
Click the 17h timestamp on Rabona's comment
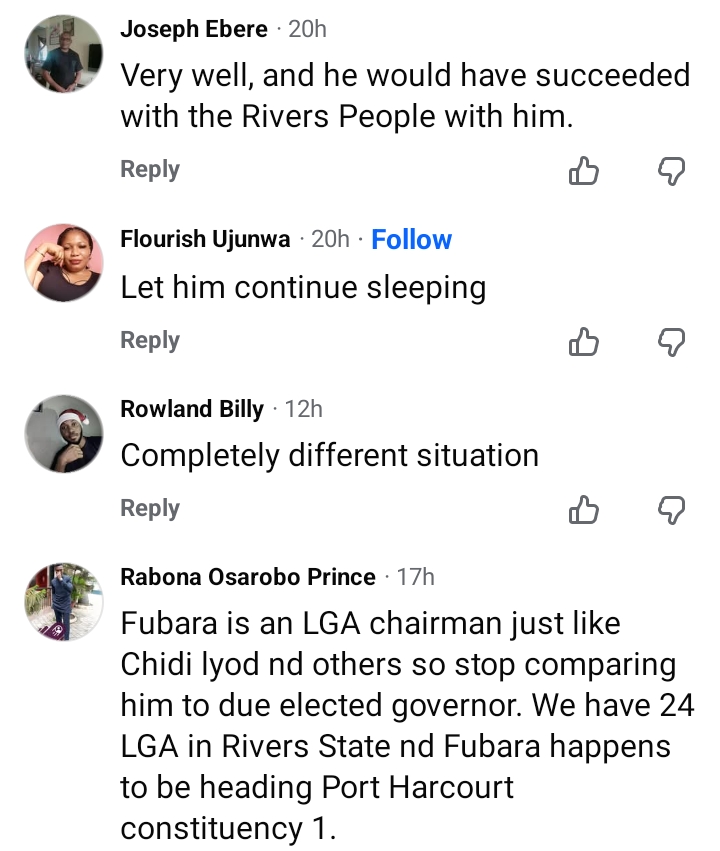tap(416, 577)
